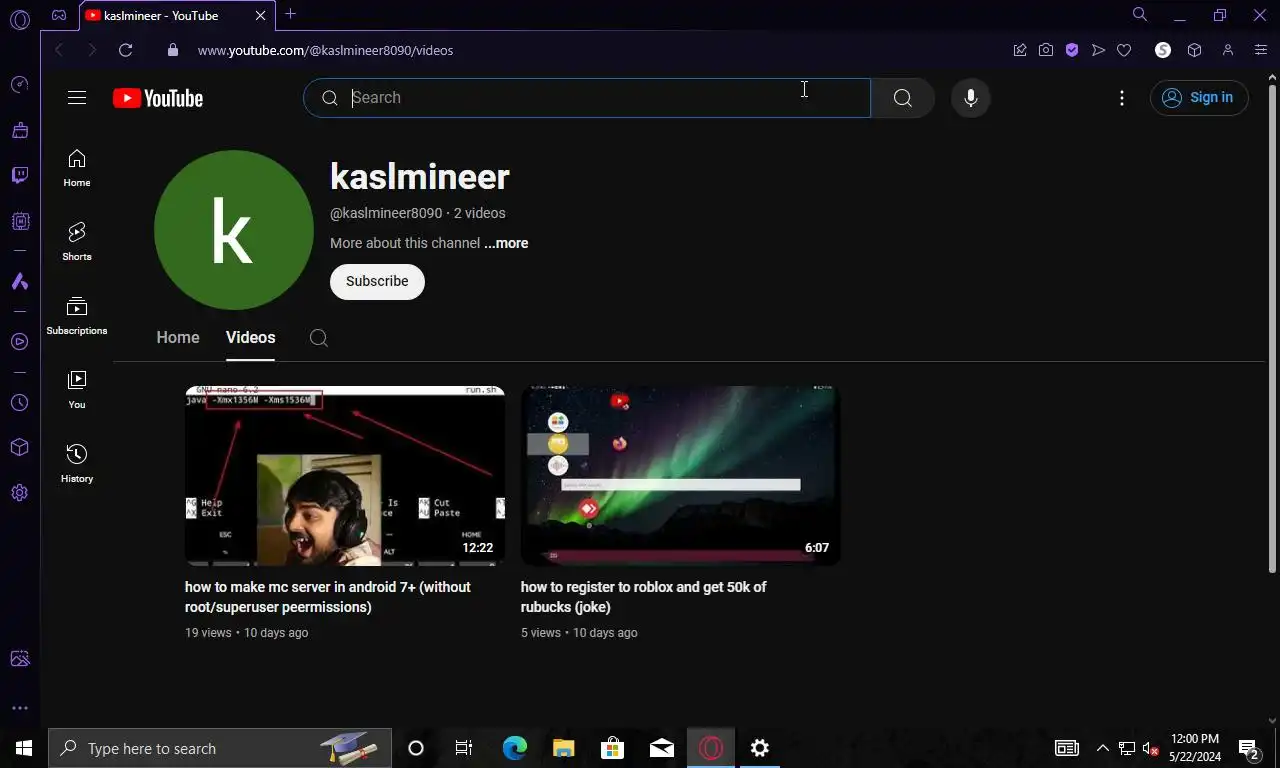Search within the channel using magnifier
The height and width of the screenshot is (768, 1280).
tap(319, 338)
